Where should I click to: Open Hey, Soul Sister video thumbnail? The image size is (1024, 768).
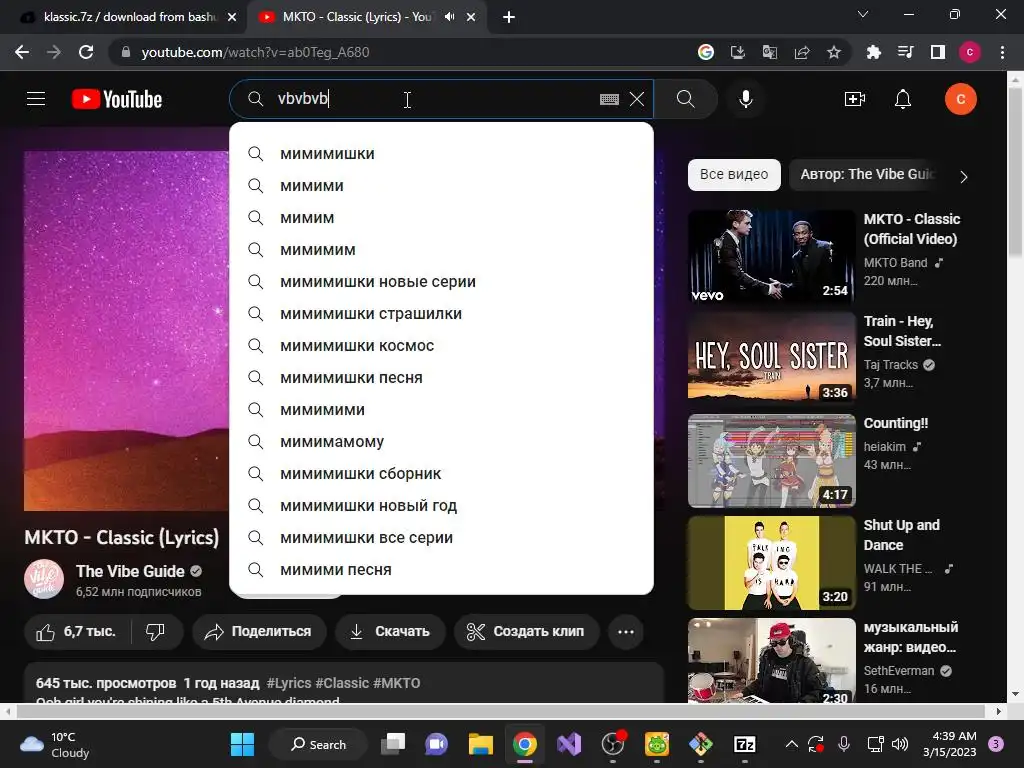[x=771, y=357]
